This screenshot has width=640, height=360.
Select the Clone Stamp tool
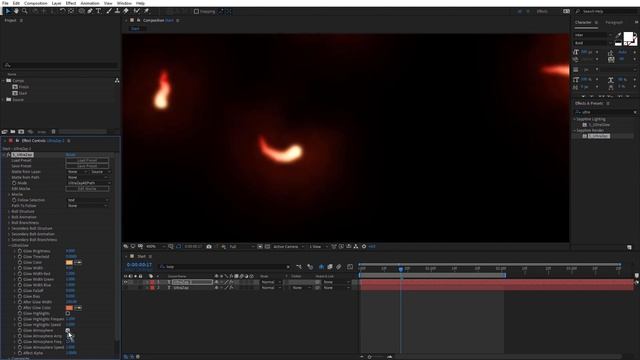coord(117,11)
